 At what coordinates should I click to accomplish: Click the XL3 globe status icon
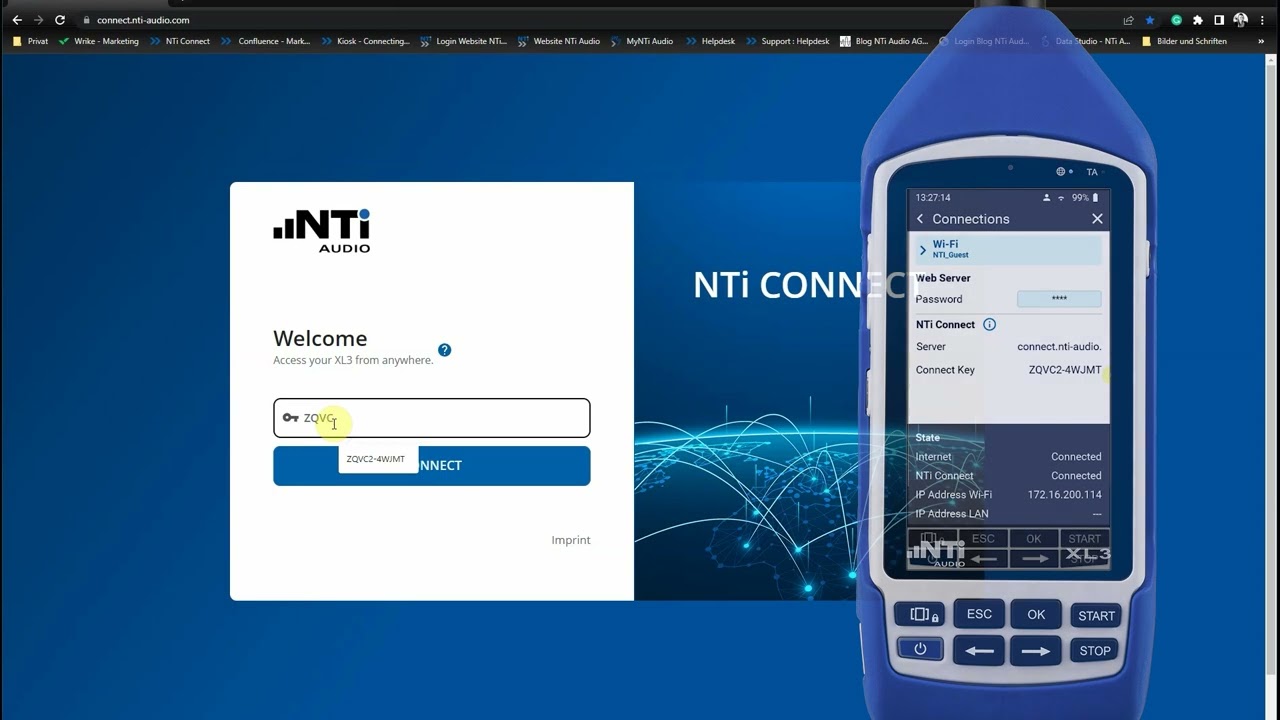[1061, 172]
